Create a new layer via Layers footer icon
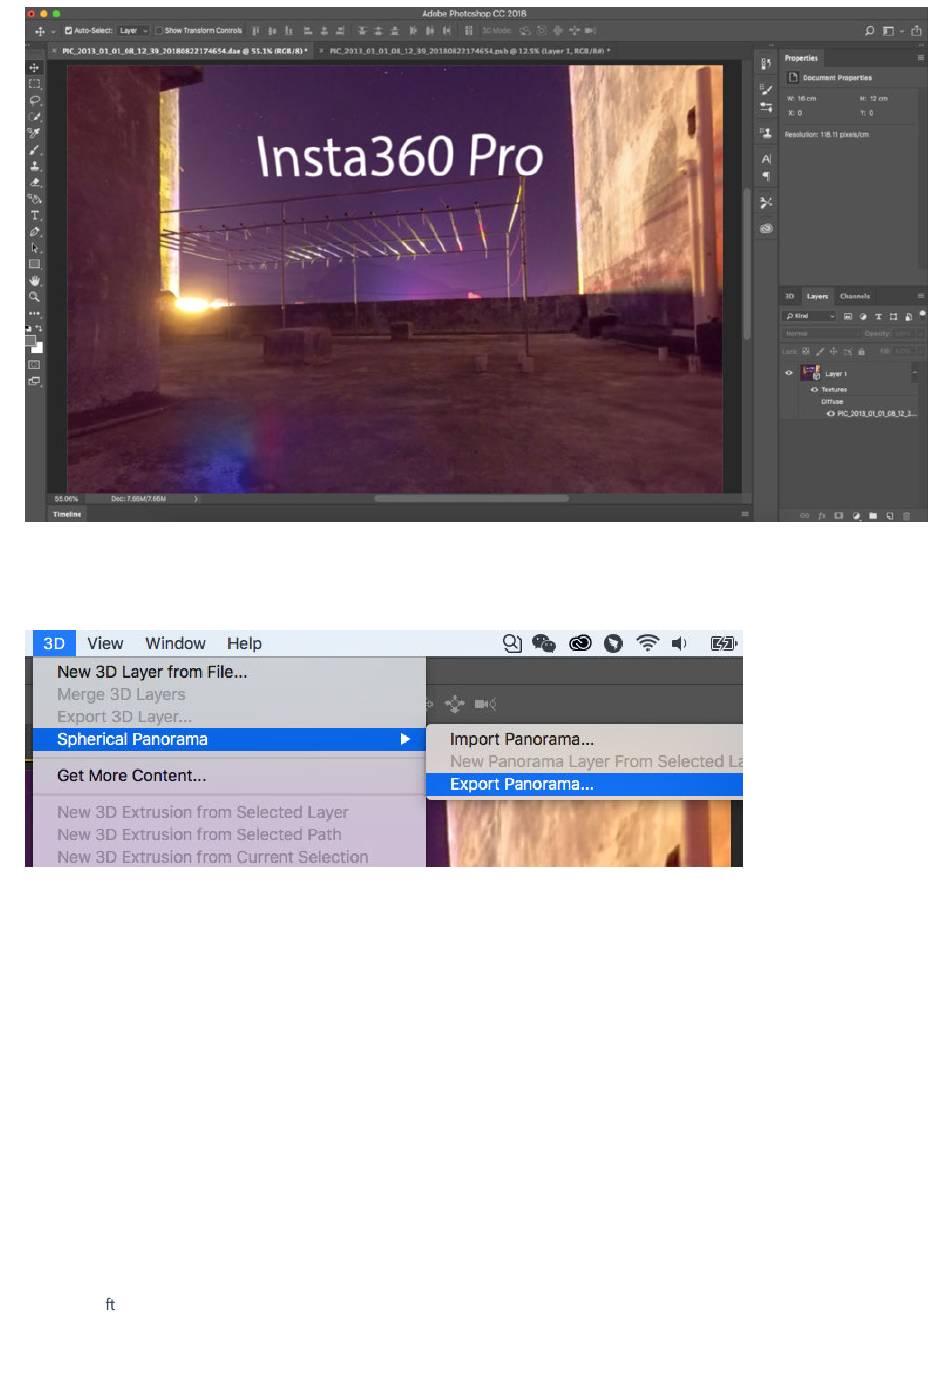 click(890, 516)
